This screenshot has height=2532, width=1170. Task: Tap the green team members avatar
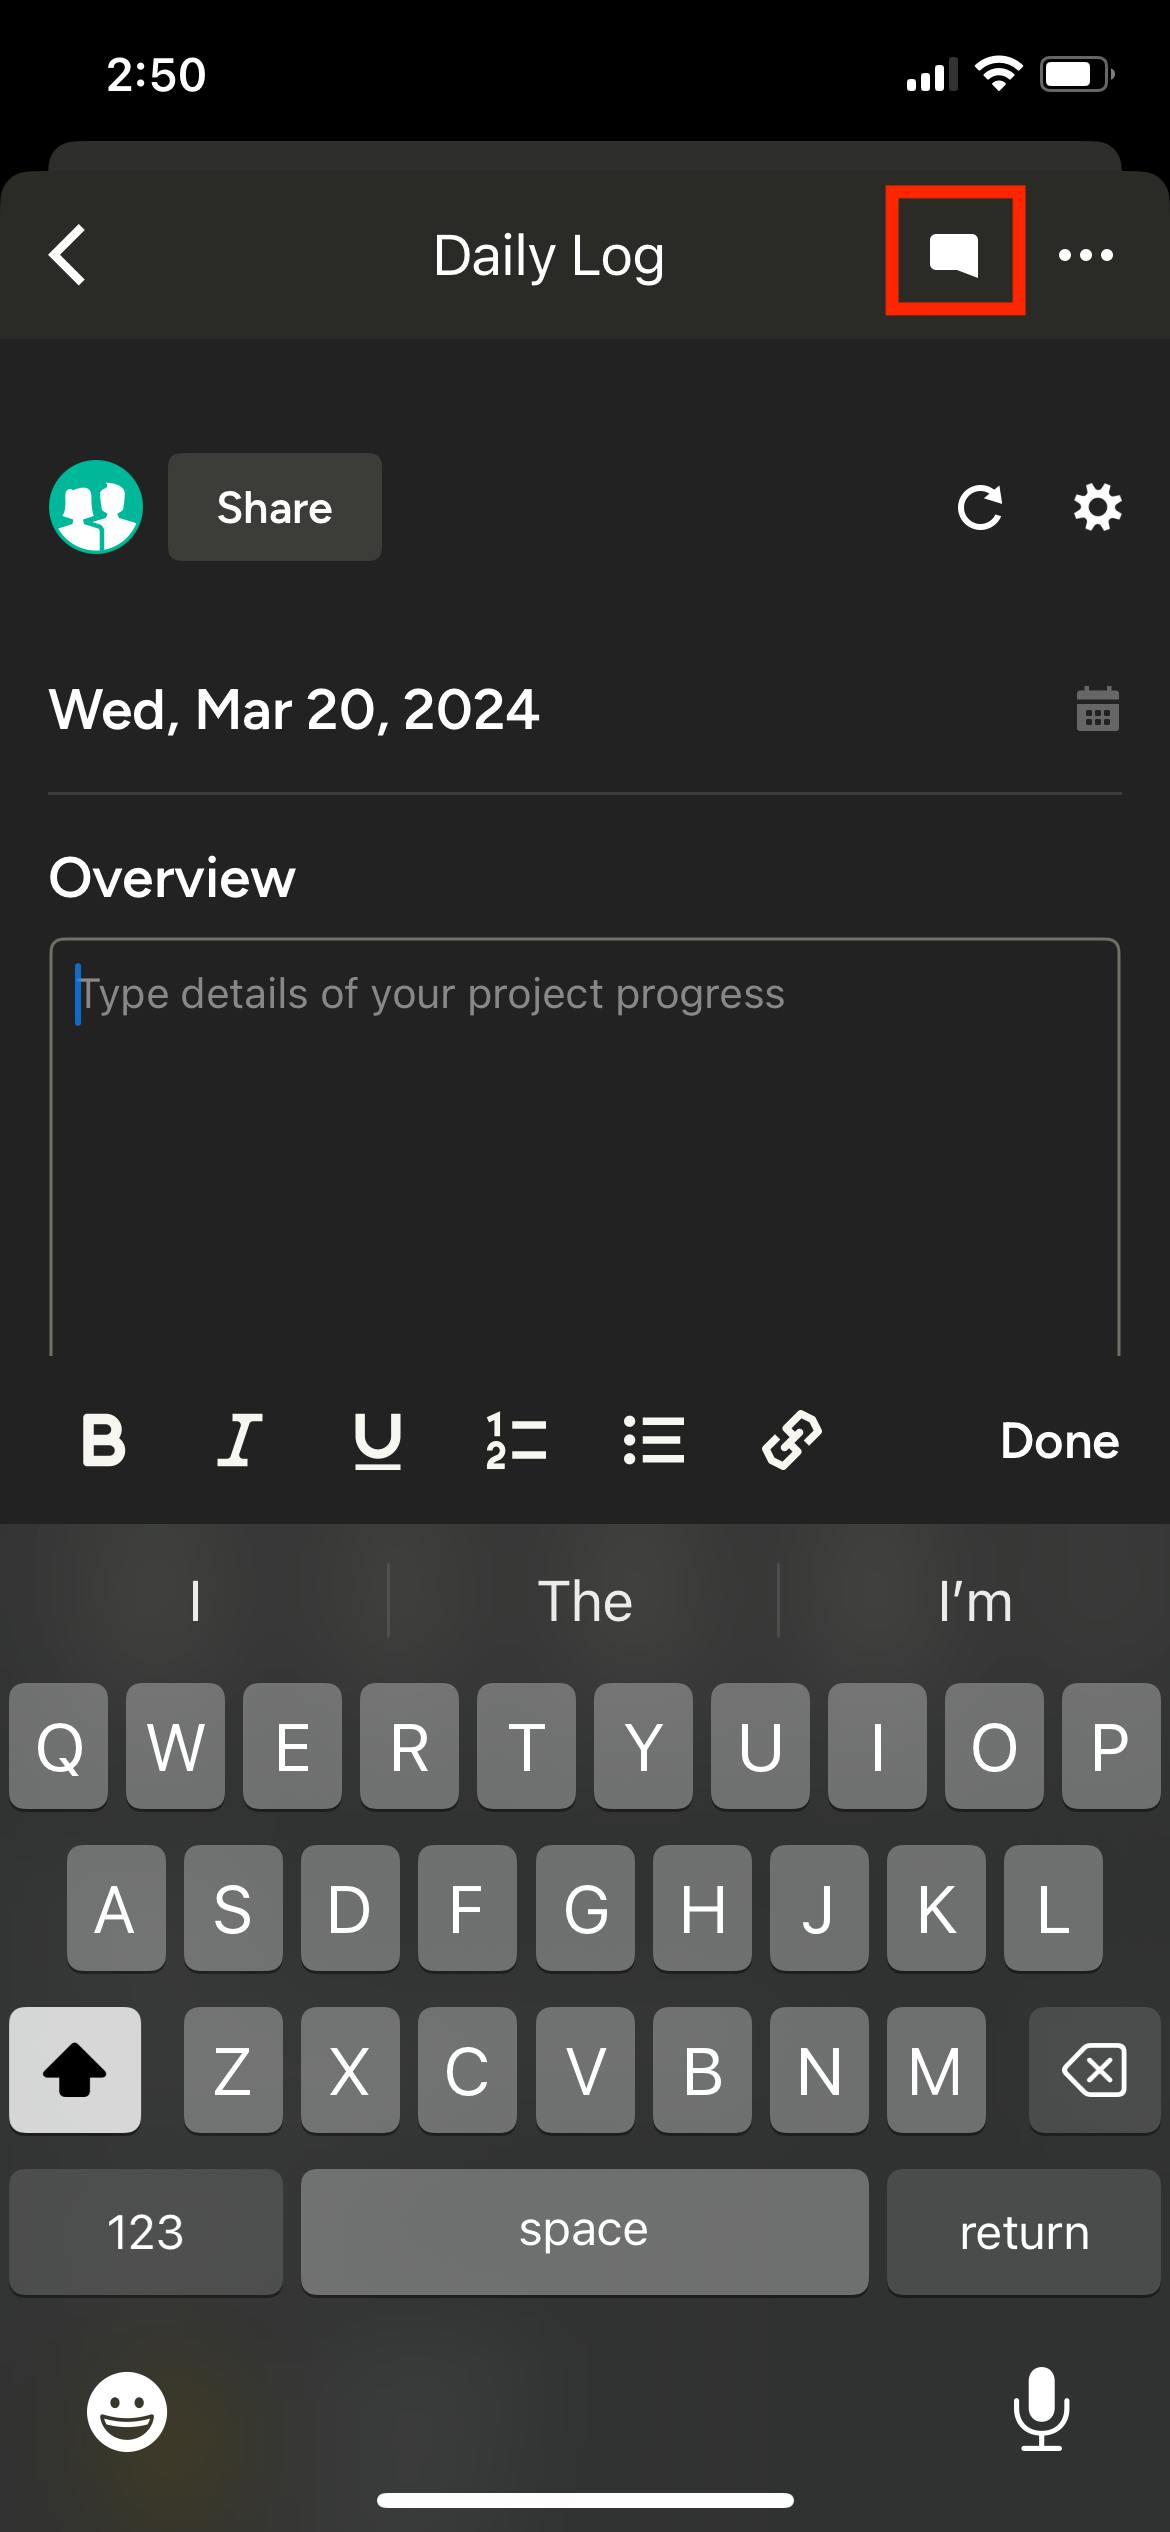[x=96, y=507]
